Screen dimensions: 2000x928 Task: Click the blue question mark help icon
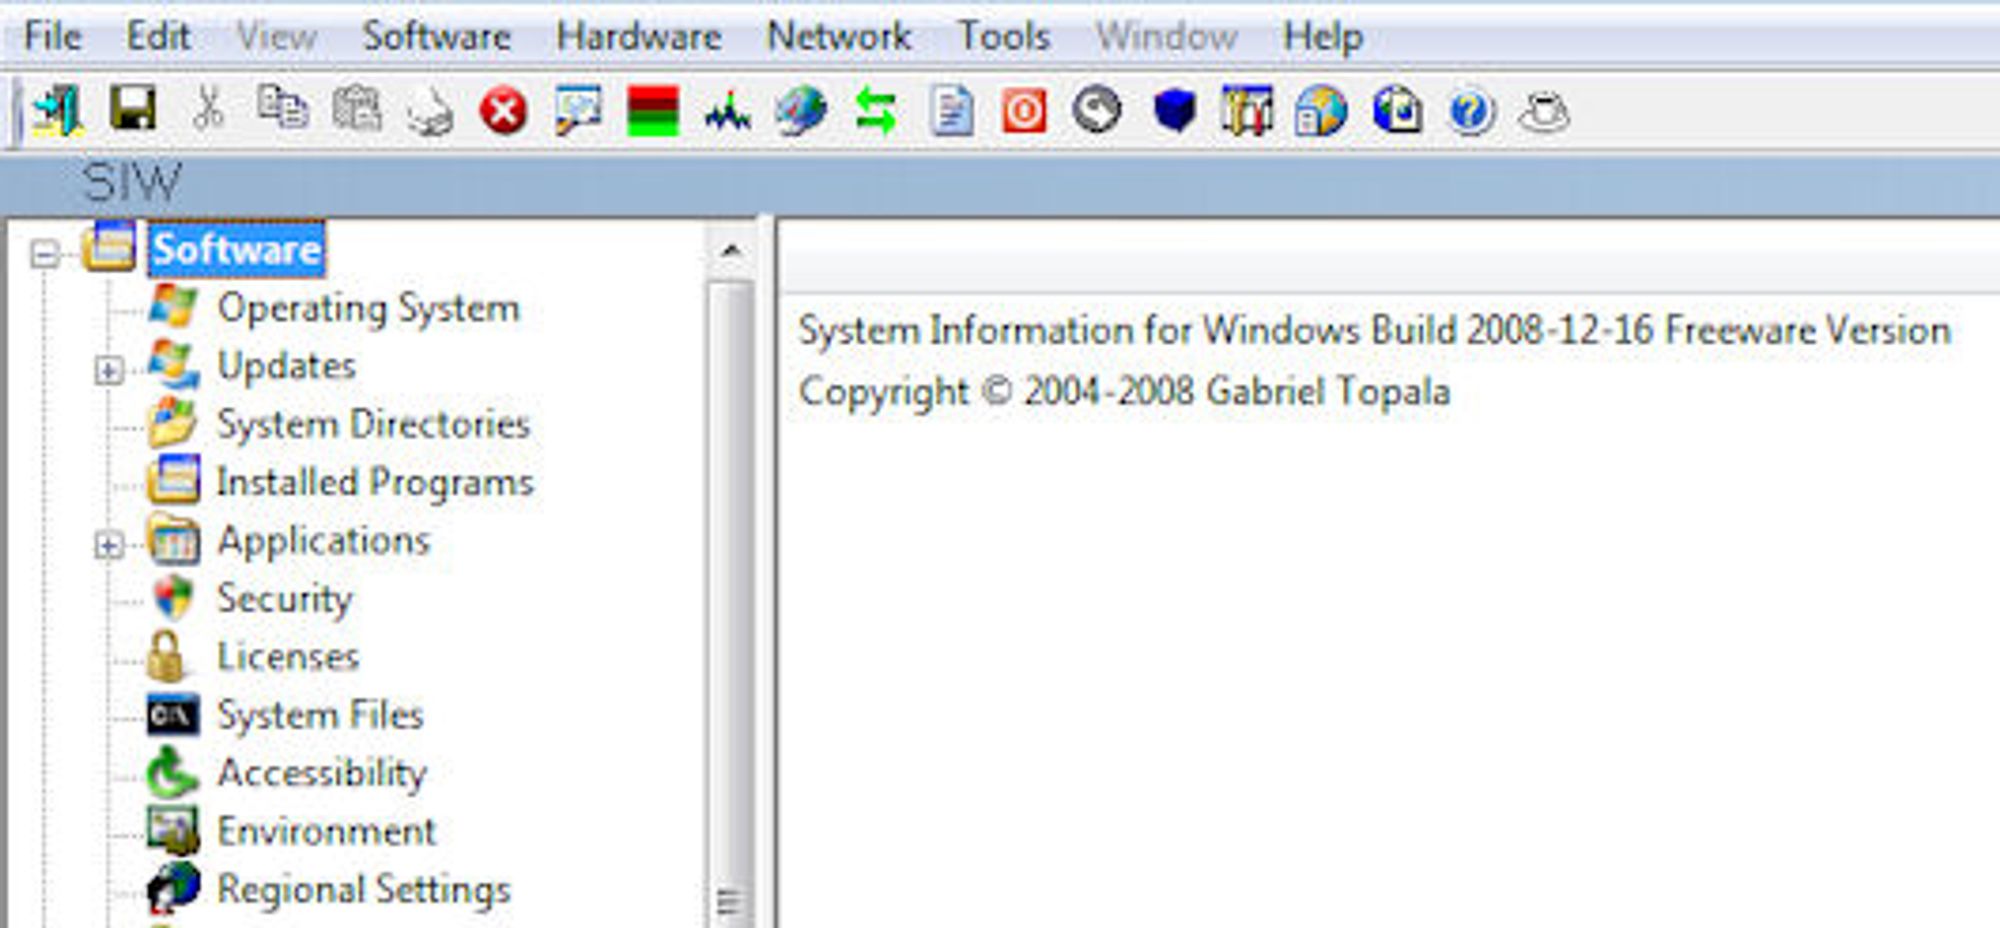[x=1470, y=111]
